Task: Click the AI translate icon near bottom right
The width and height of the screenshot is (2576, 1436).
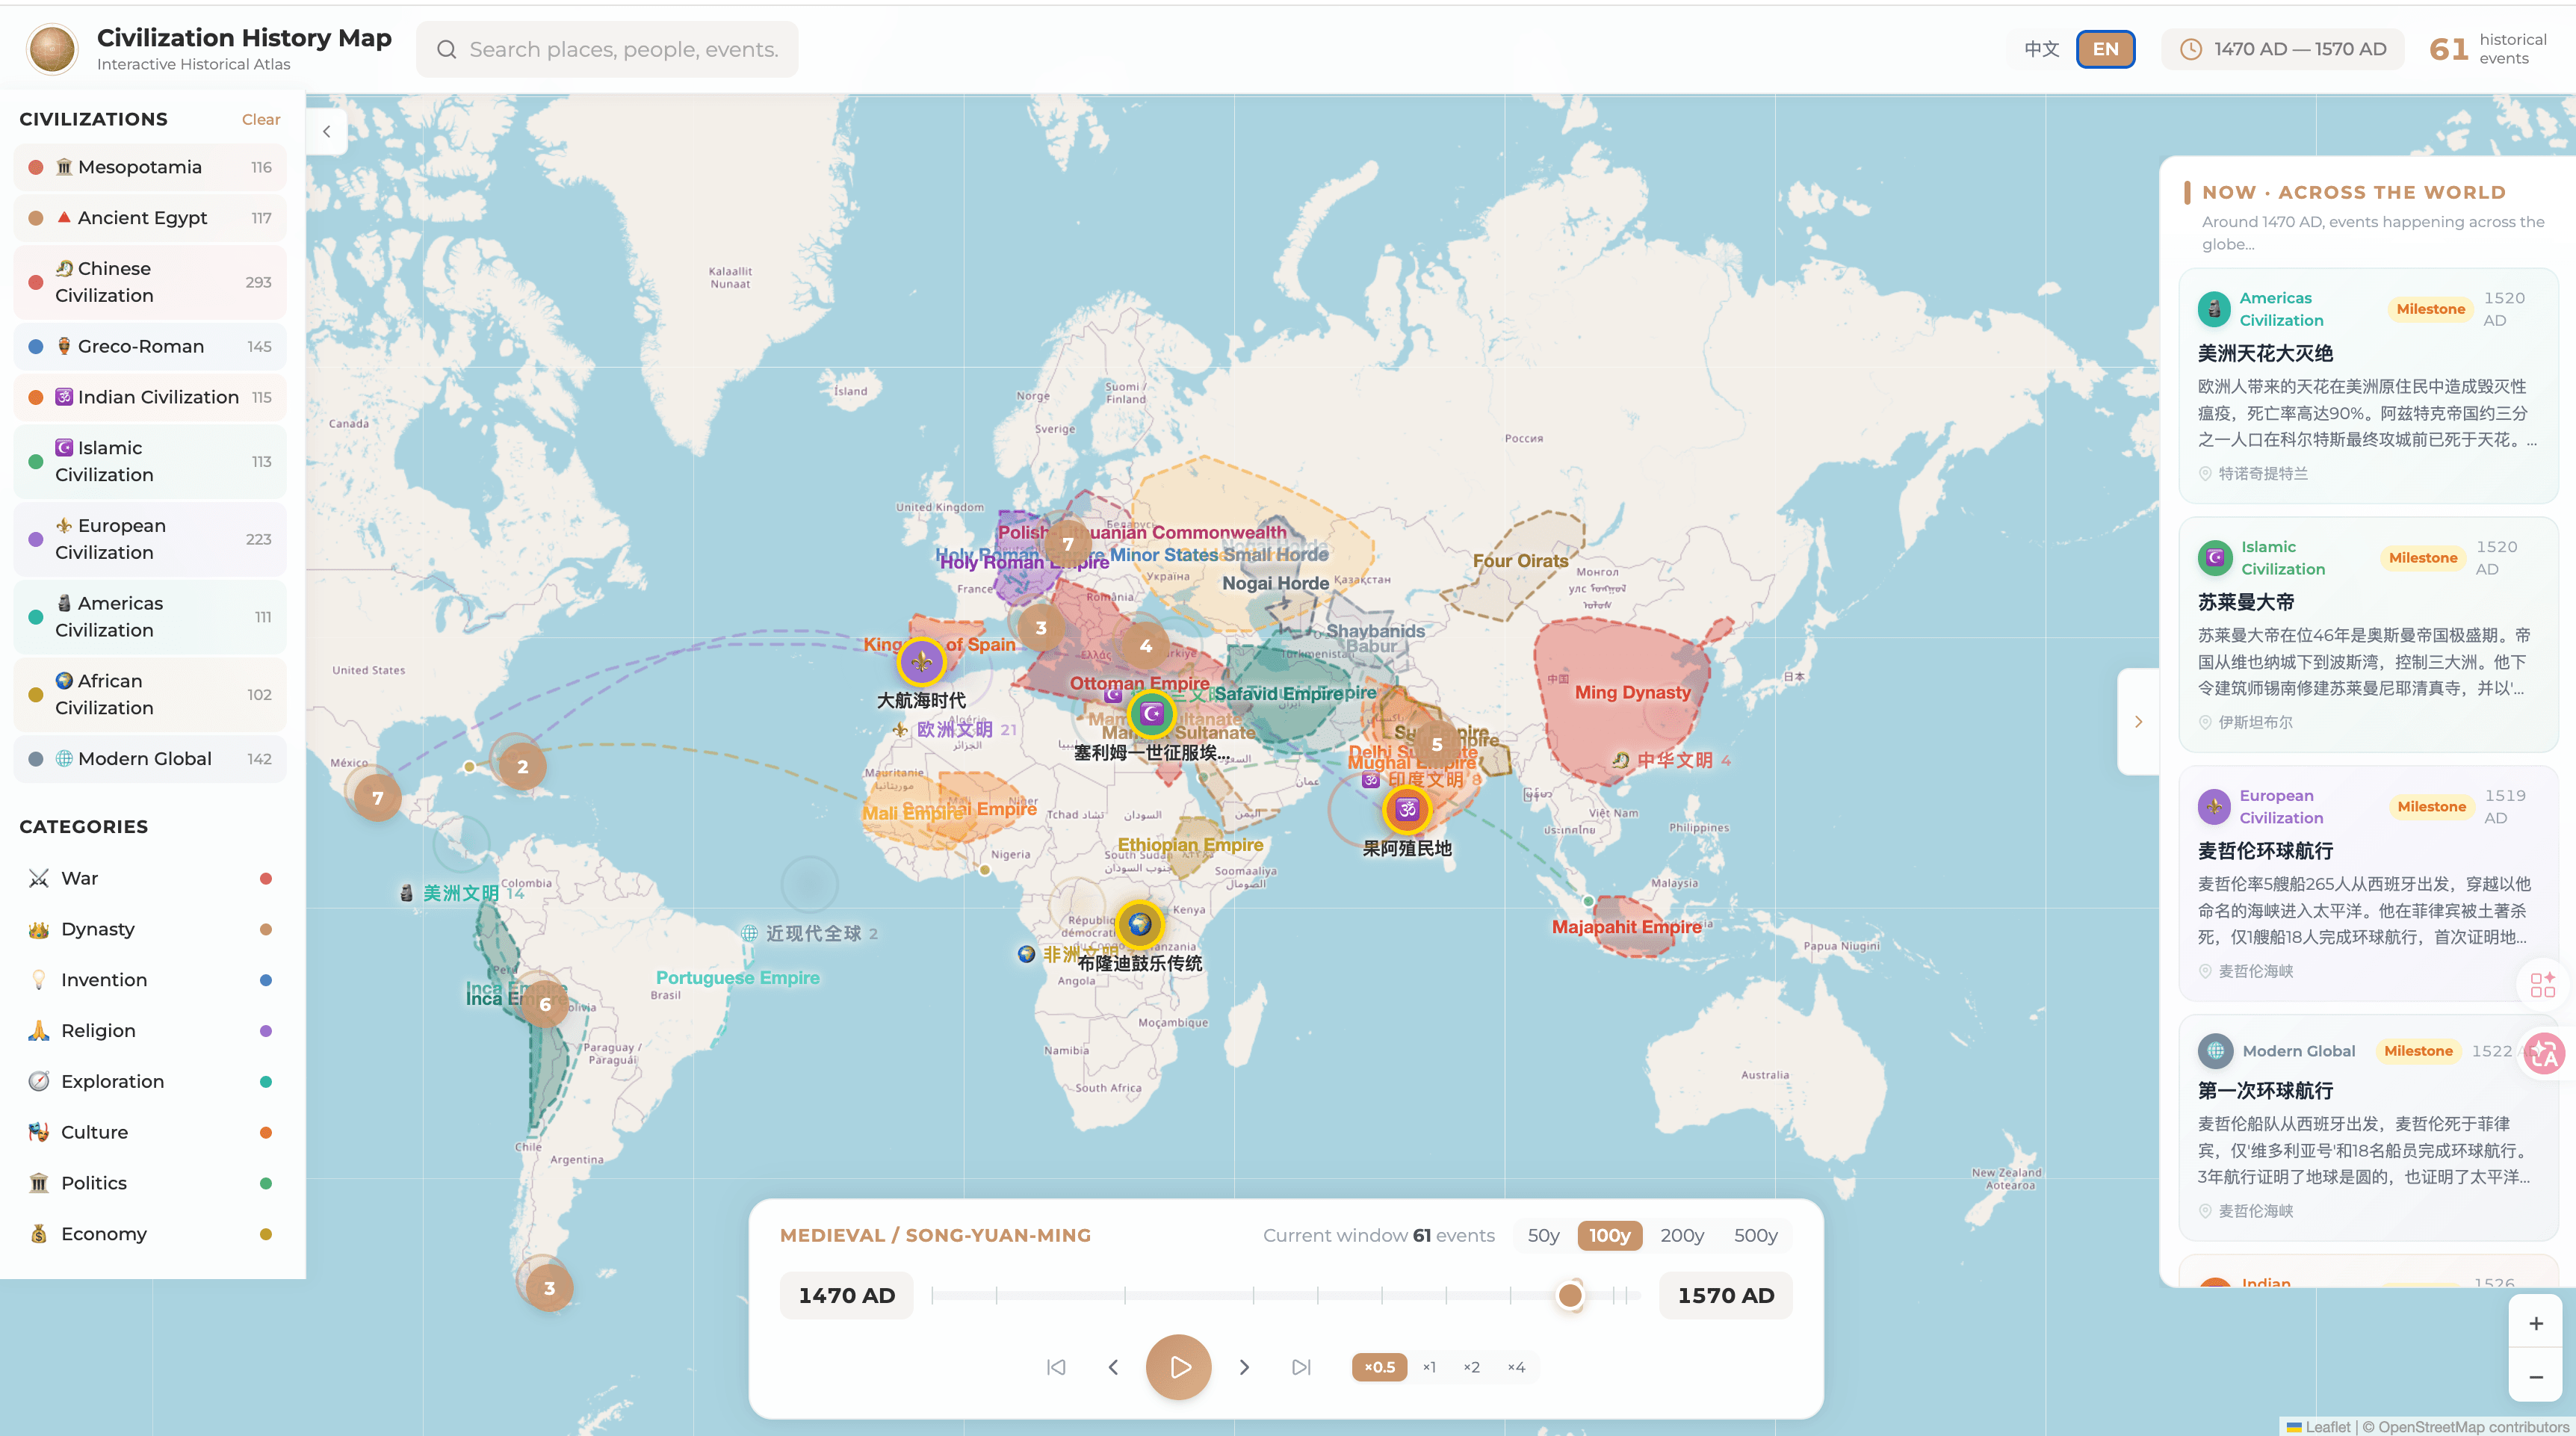Action: [x=2544, y=1054]
